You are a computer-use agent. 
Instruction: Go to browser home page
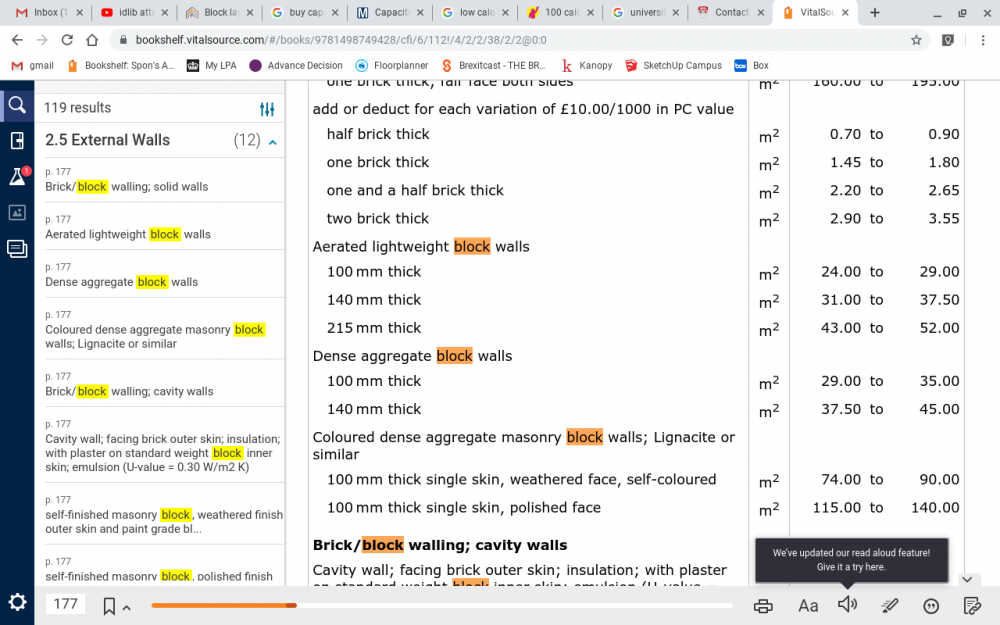(92, 40)
